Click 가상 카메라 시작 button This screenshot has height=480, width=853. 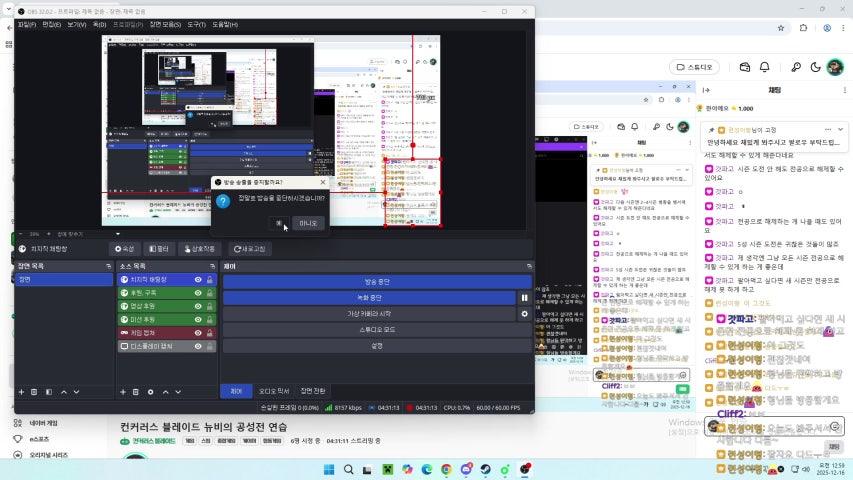(369, 313)
